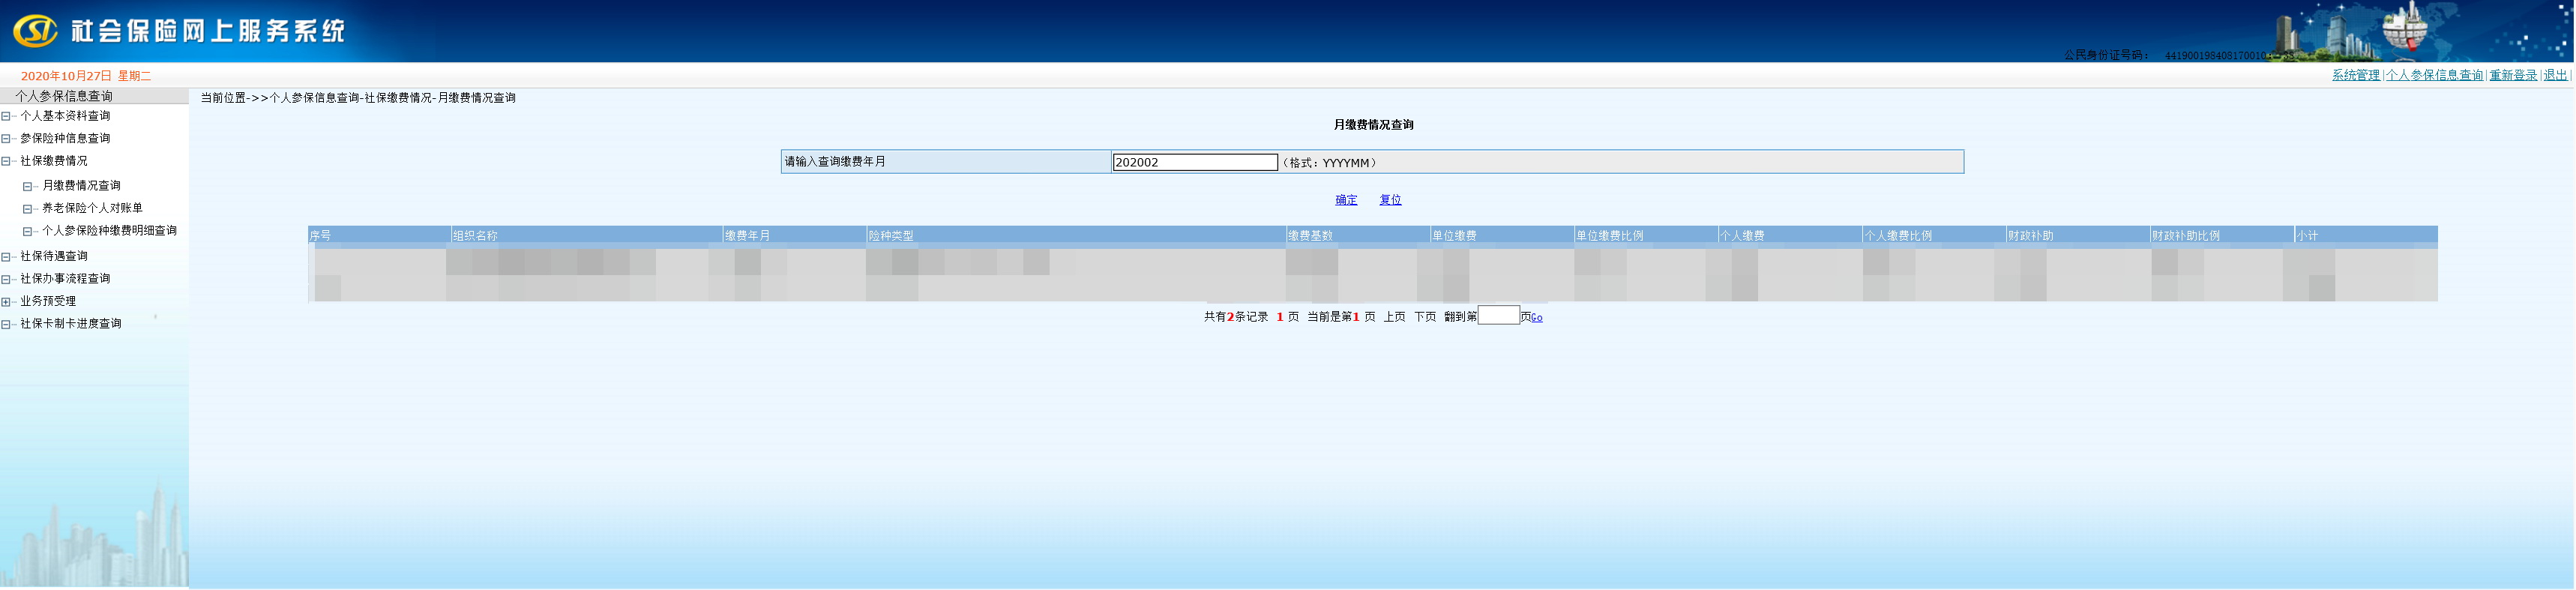The height and width of the screenshot is (590, 2576).
Task: Click the tree icon beside 社保待遇查询
Action: tap(6, 257)
